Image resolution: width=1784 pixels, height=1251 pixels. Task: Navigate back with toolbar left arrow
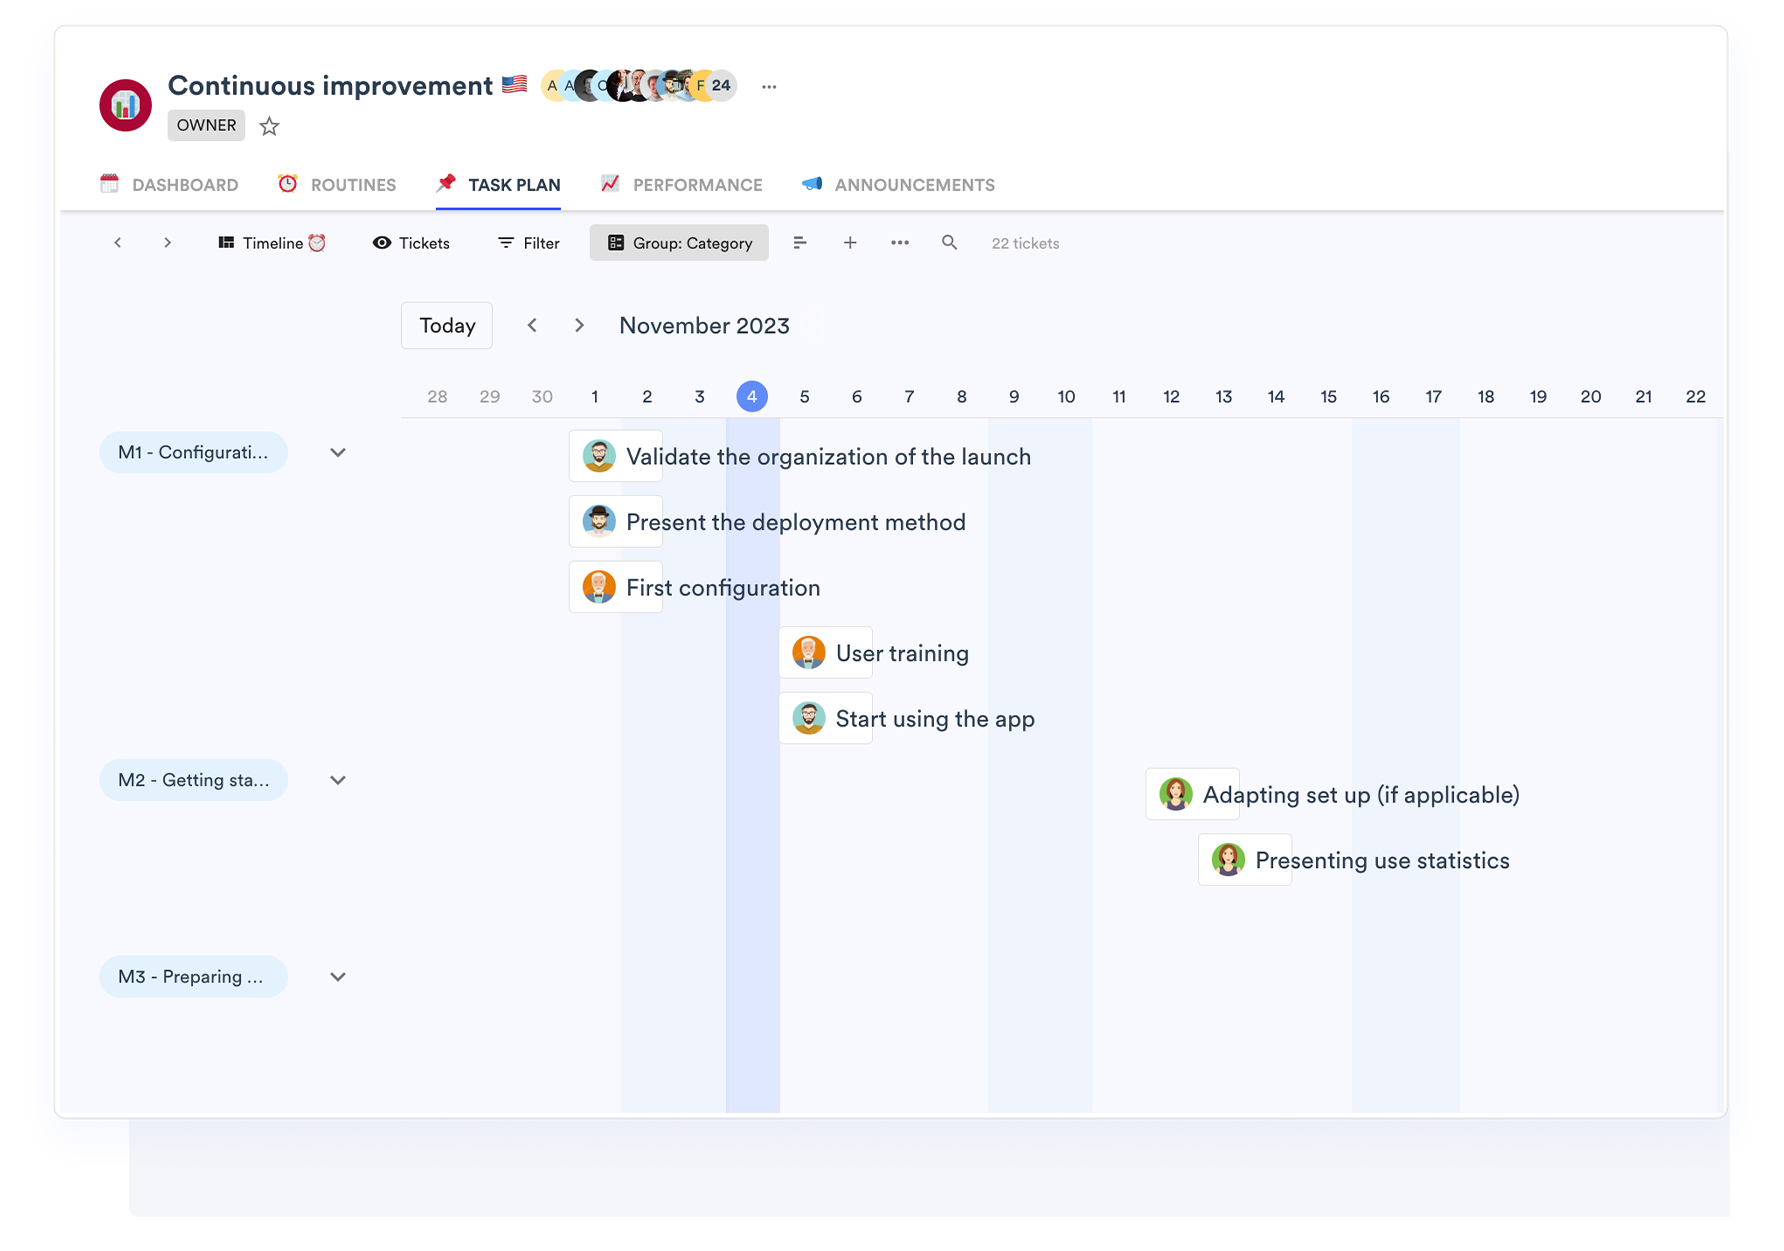pos(118,243)
